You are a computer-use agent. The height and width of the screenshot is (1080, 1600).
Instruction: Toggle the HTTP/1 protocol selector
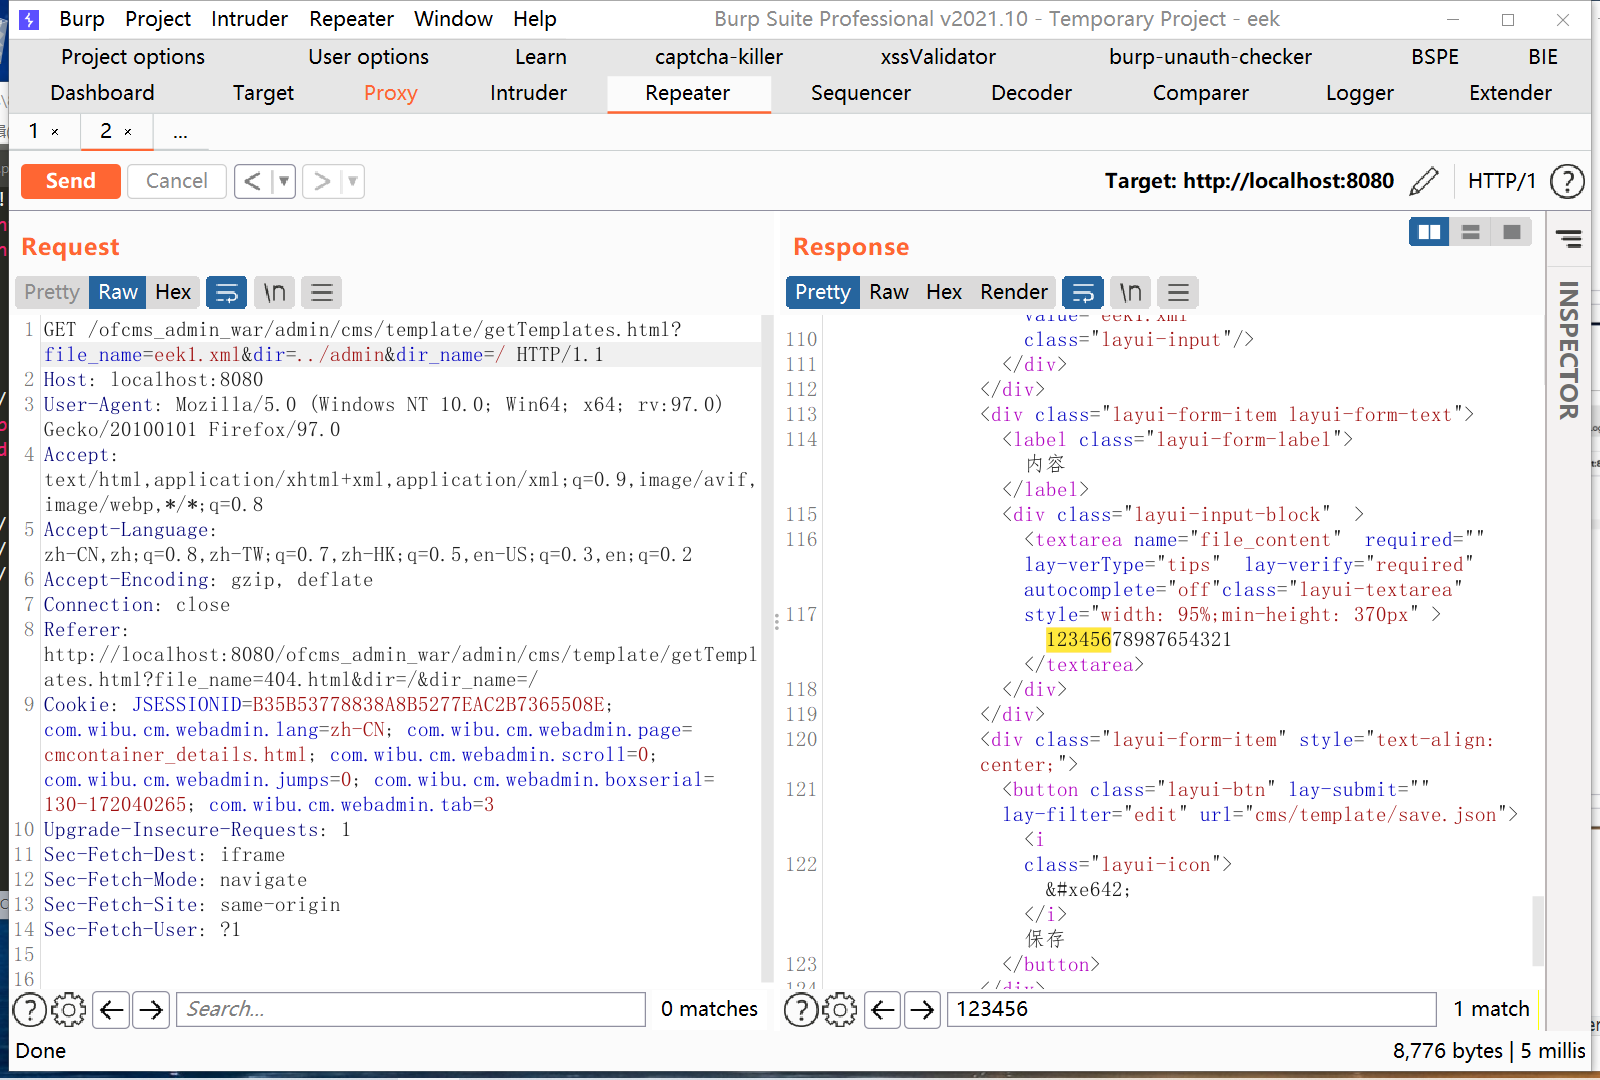1501,181
